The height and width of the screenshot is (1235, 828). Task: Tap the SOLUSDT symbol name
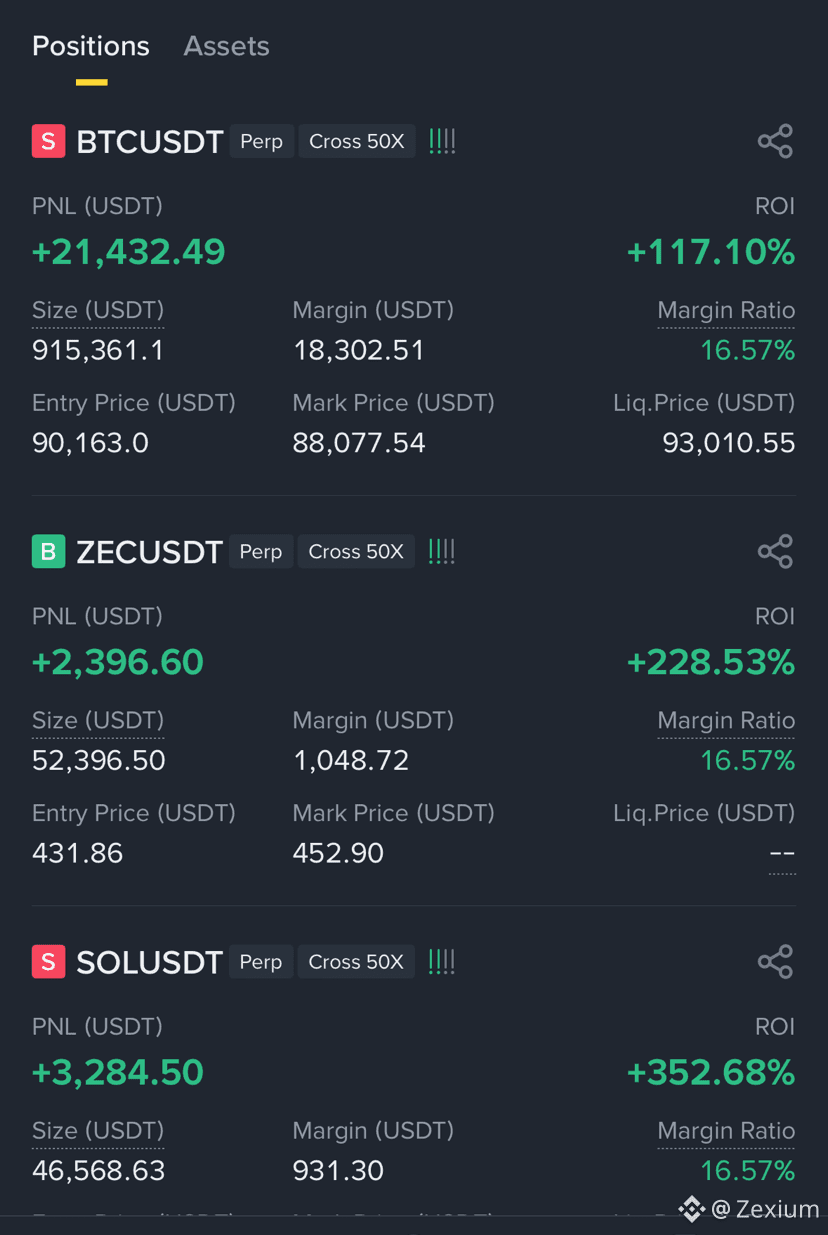pyautogui.click(x=149, y=962)
